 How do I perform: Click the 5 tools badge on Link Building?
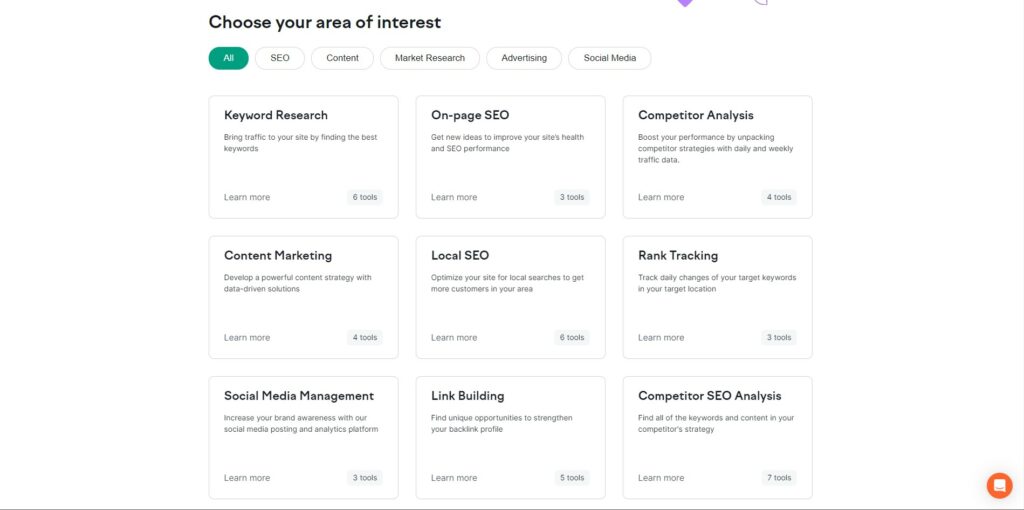tap(571, 478)
